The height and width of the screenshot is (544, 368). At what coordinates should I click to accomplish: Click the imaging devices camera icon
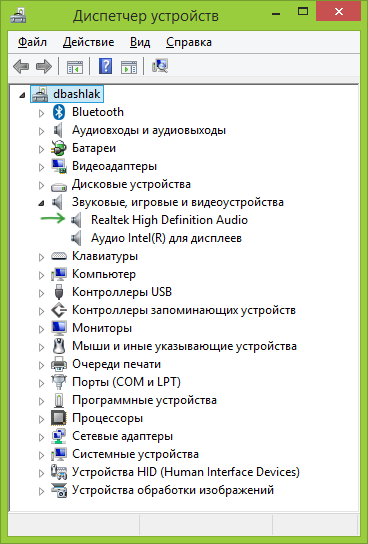coord(59,490)
